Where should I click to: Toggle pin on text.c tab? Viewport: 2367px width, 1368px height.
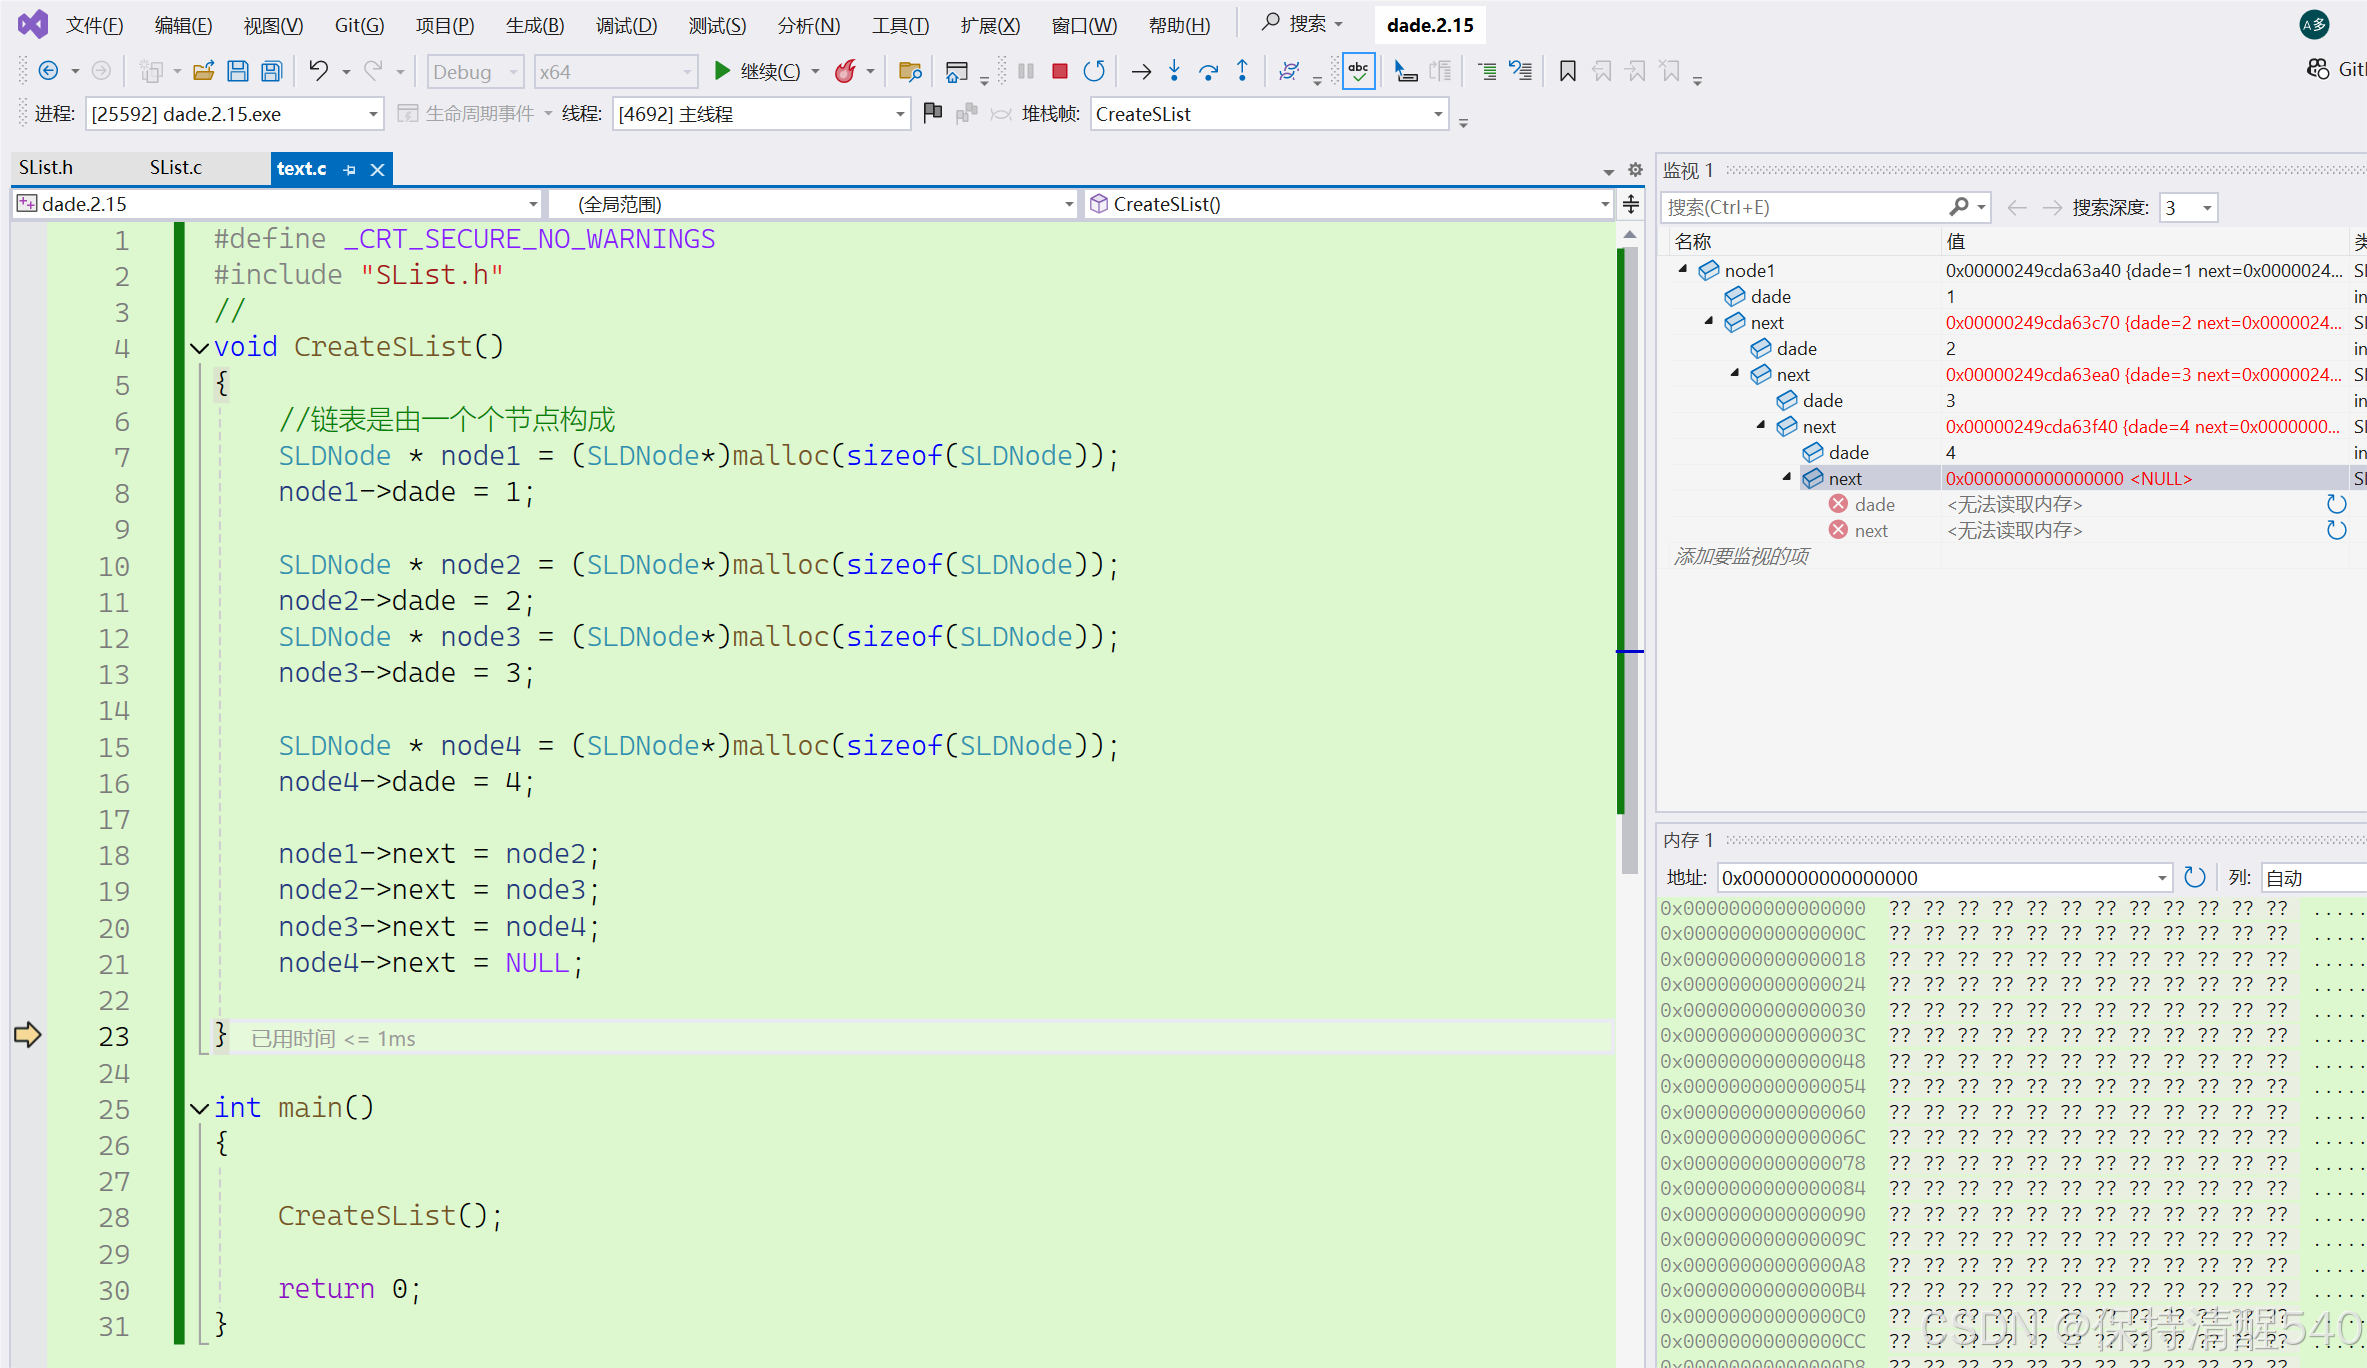(349, 170)
